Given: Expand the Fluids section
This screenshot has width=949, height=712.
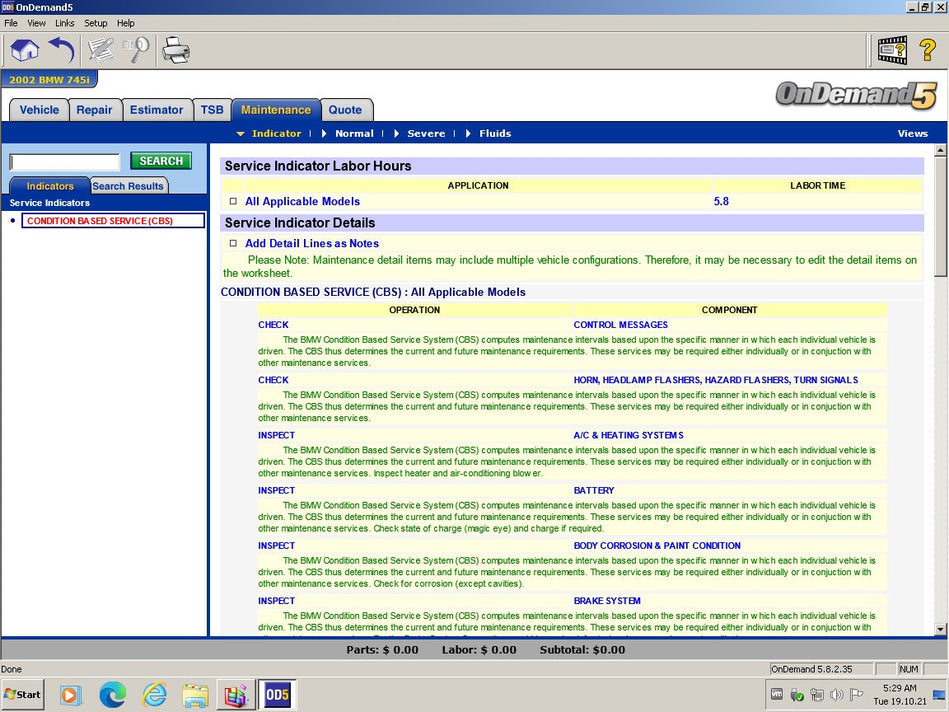Looking at the screenshot, I should tap(494, 133).
